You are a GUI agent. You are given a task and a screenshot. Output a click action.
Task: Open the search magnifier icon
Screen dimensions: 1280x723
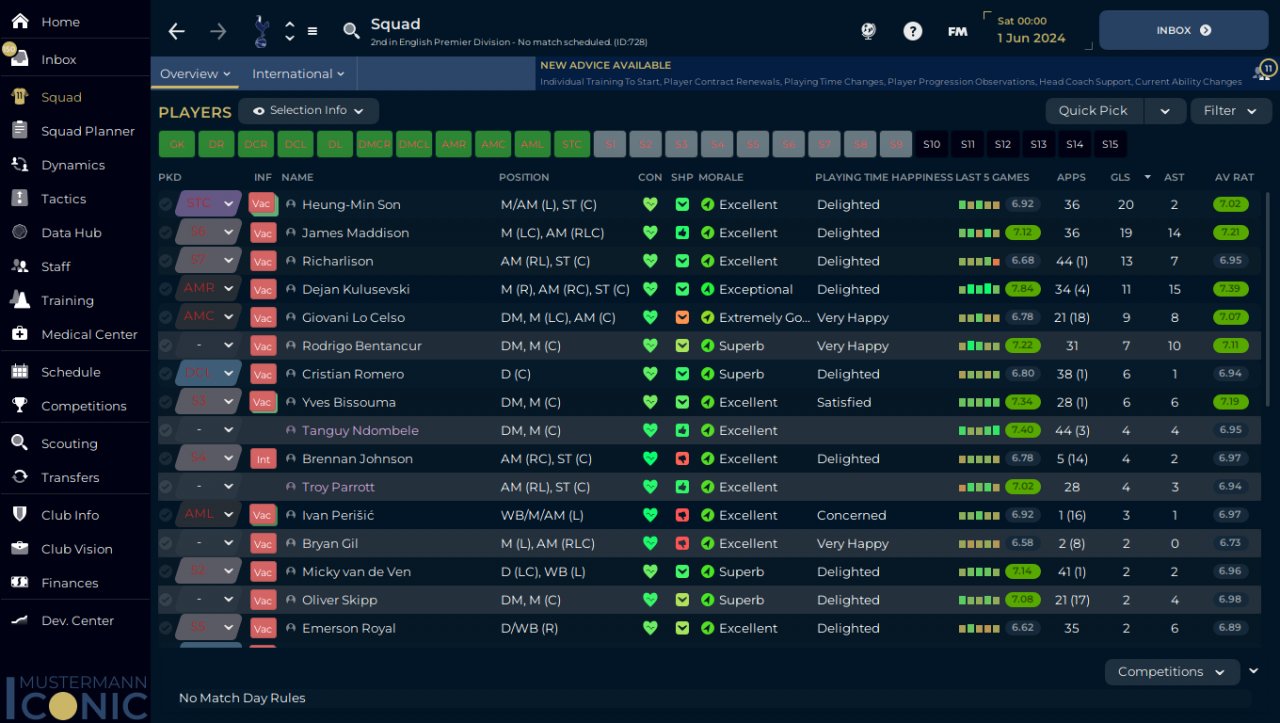pos(351,31)
